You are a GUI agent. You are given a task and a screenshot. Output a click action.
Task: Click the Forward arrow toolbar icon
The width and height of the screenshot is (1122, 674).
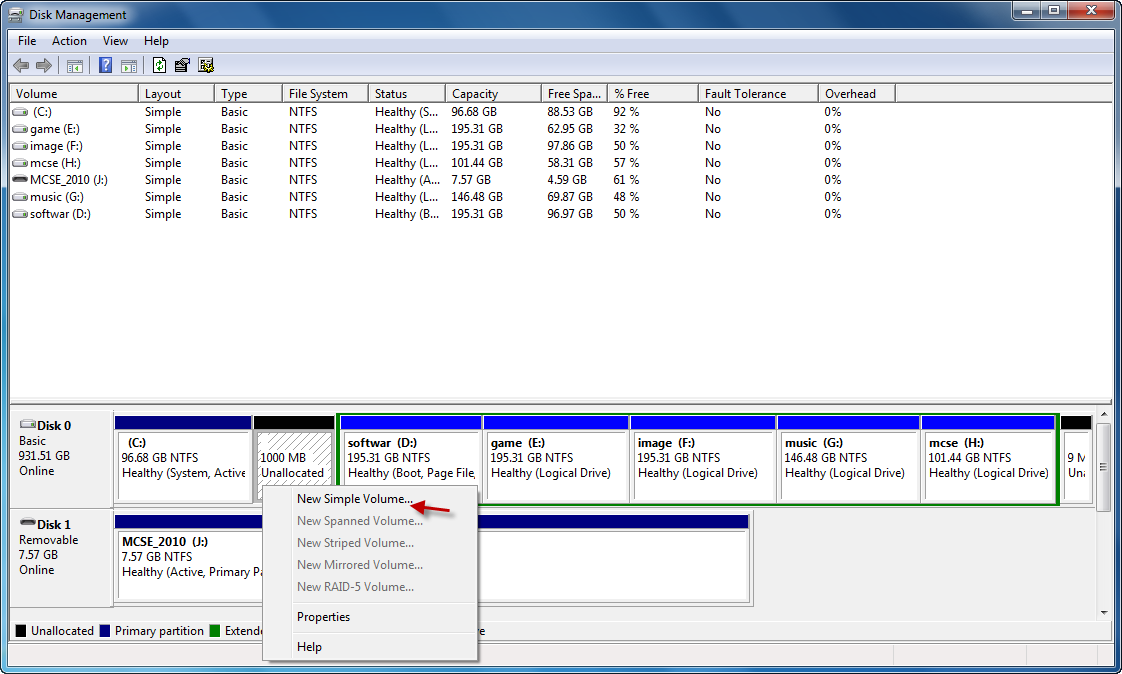tap(43, 66)
